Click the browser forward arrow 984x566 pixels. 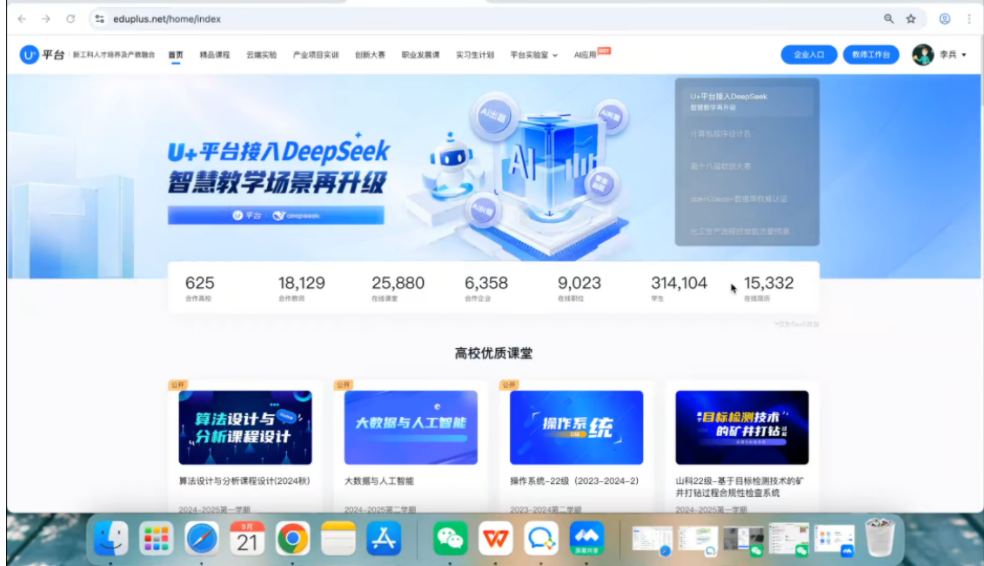click(x=46, y=19)
